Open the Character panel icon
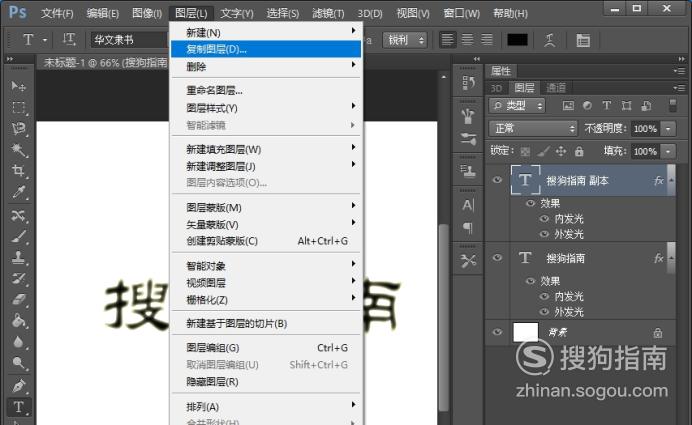Screen dimensions: 692x425 (x=468, y=205)
